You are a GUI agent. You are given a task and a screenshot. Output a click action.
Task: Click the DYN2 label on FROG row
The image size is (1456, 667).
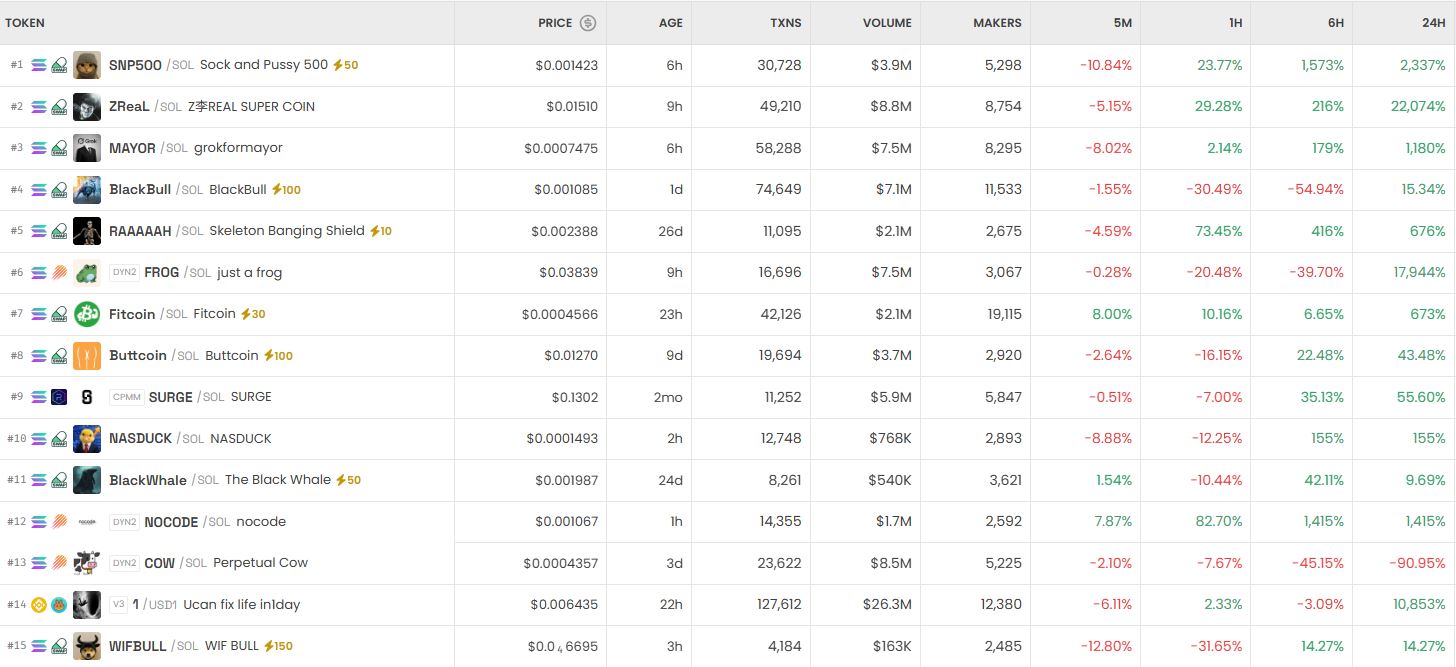tap(124, 272)
